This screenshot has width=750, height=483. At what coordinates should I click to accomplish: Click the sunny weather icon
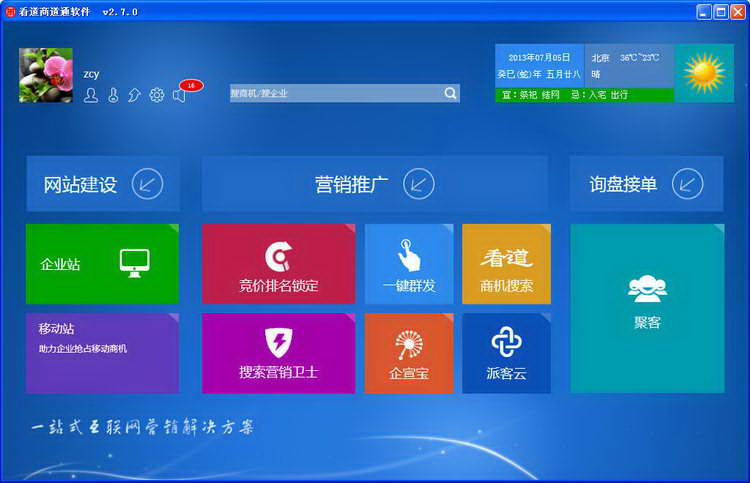pyautogui.click(x=704, y=73)
